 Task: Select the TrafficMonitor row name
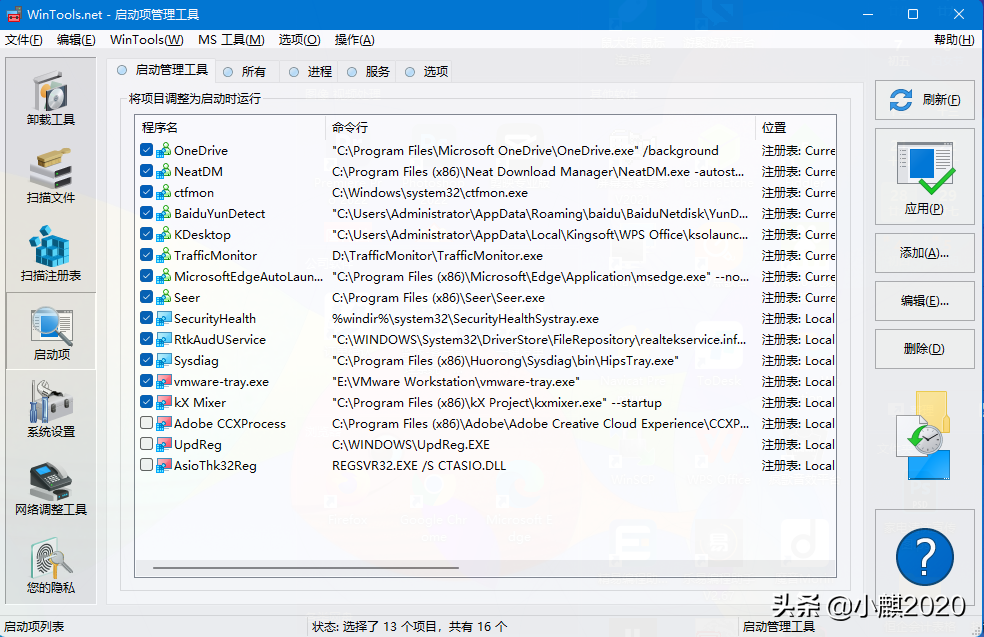coord(215,255)
